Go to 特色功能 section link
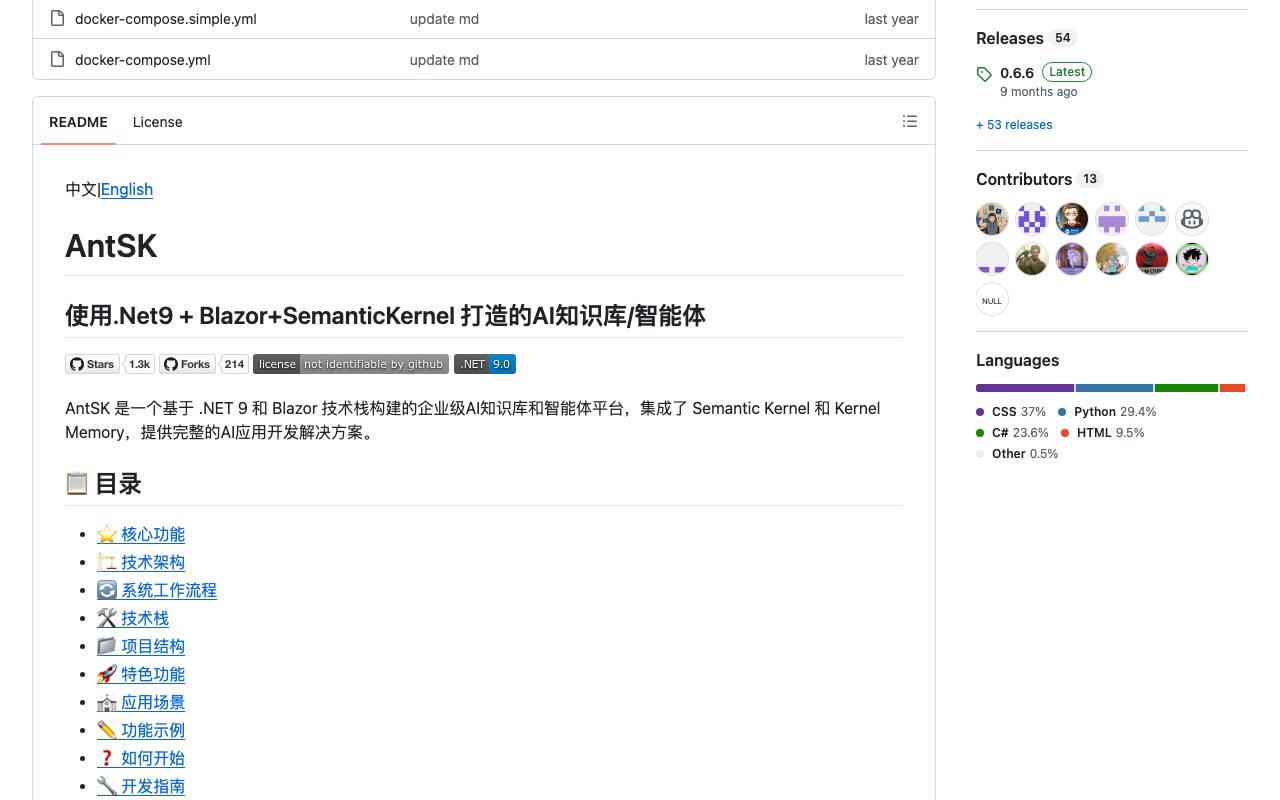Viewport: 1280px width, 800px height. pyautogui.click(x=141, y=674)
